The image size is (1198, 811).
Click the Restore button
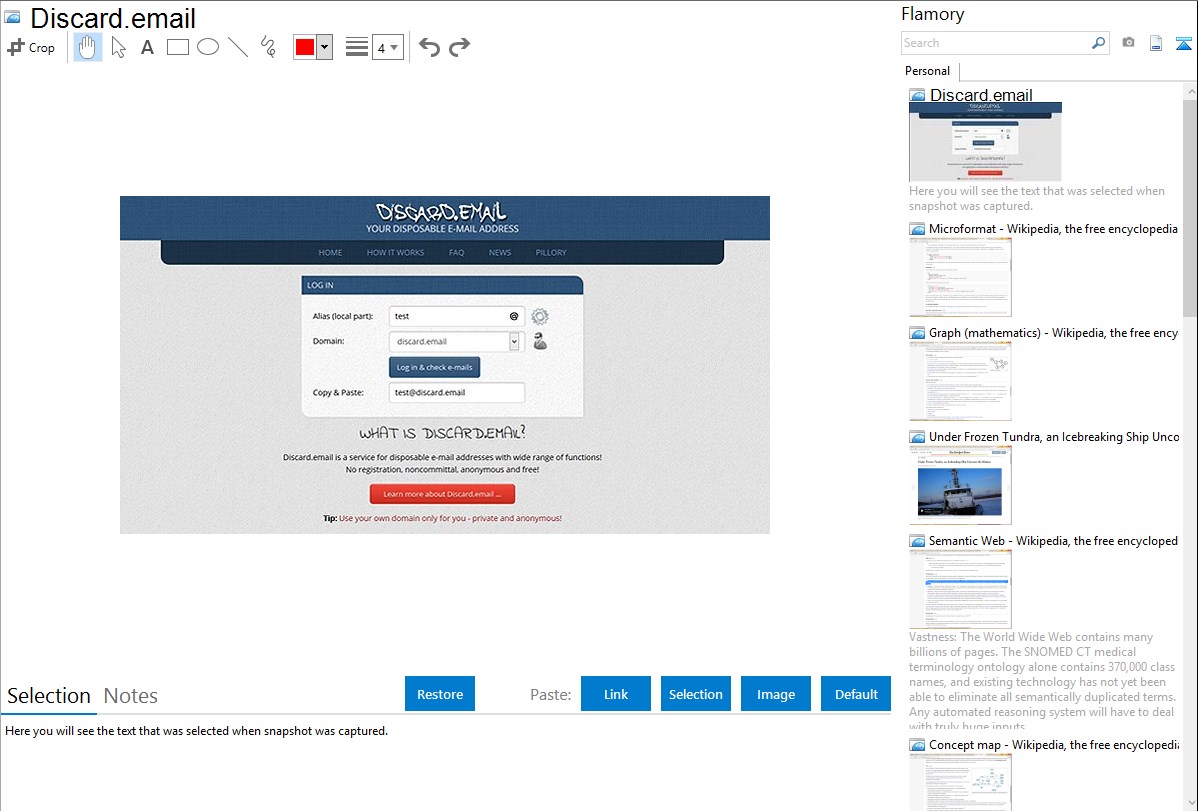(440, 694)
